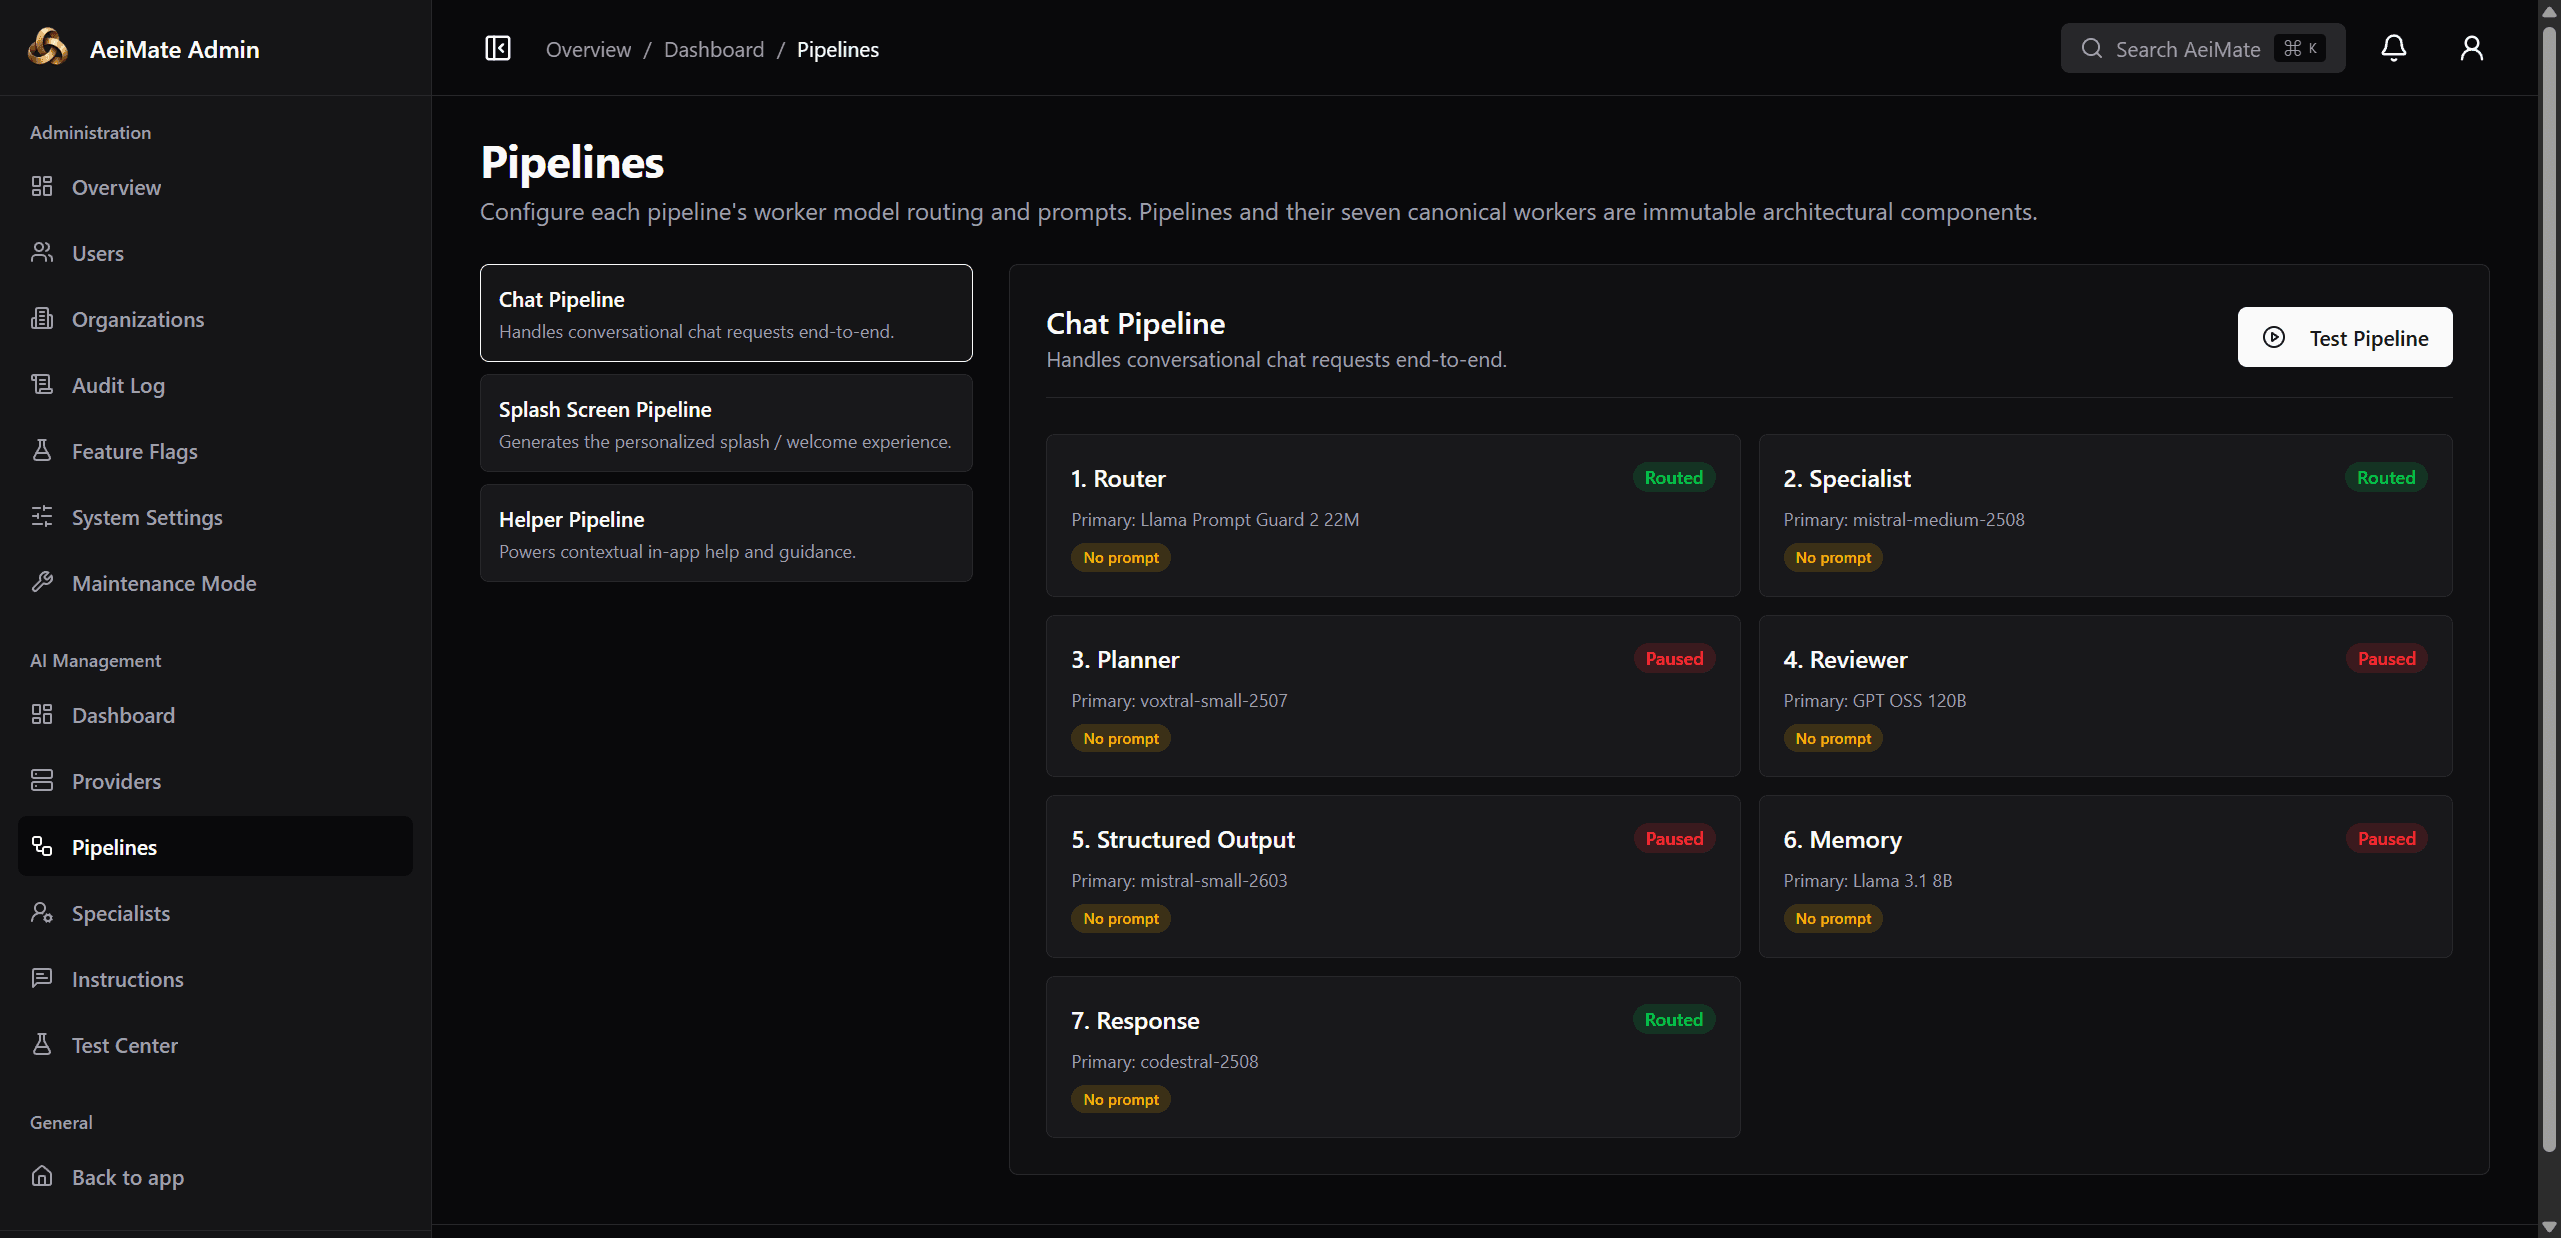2561x1238 pixels.
Task: Open Maintenance Mode wrench icon
Action: [42, 582]
